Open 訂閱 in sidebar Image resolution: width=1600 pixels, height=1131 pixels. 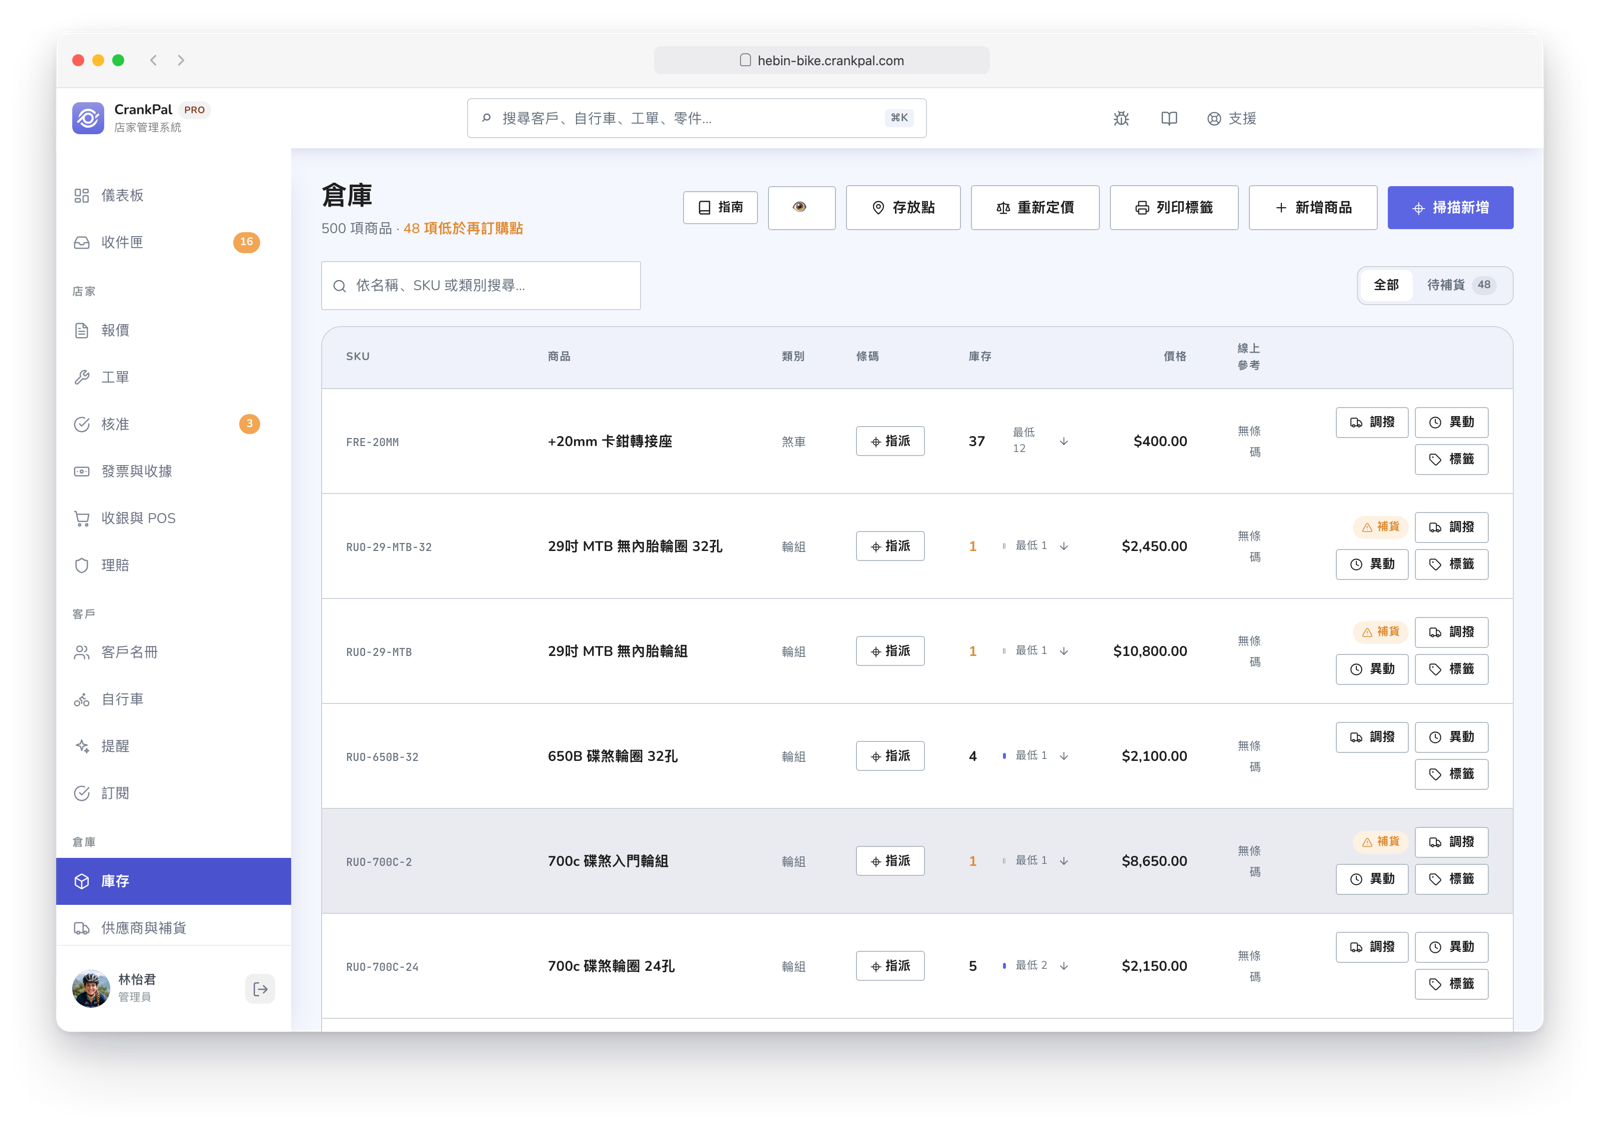pos(173,793)
